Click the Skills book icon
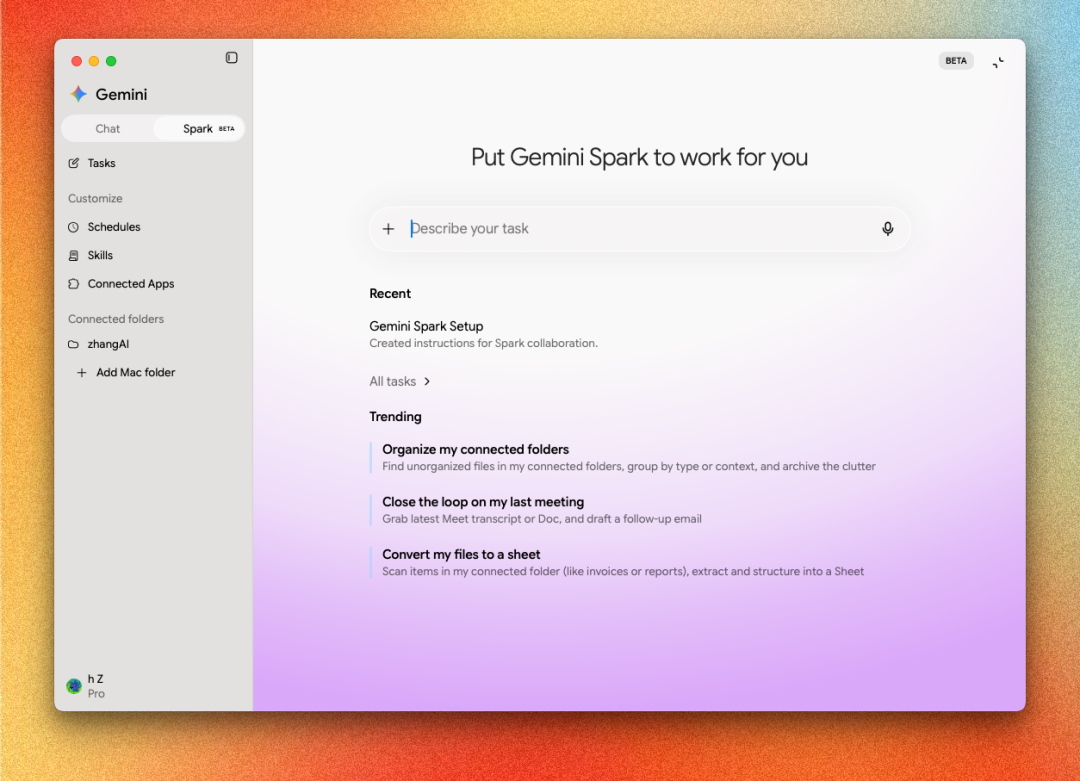 point(74,256)
